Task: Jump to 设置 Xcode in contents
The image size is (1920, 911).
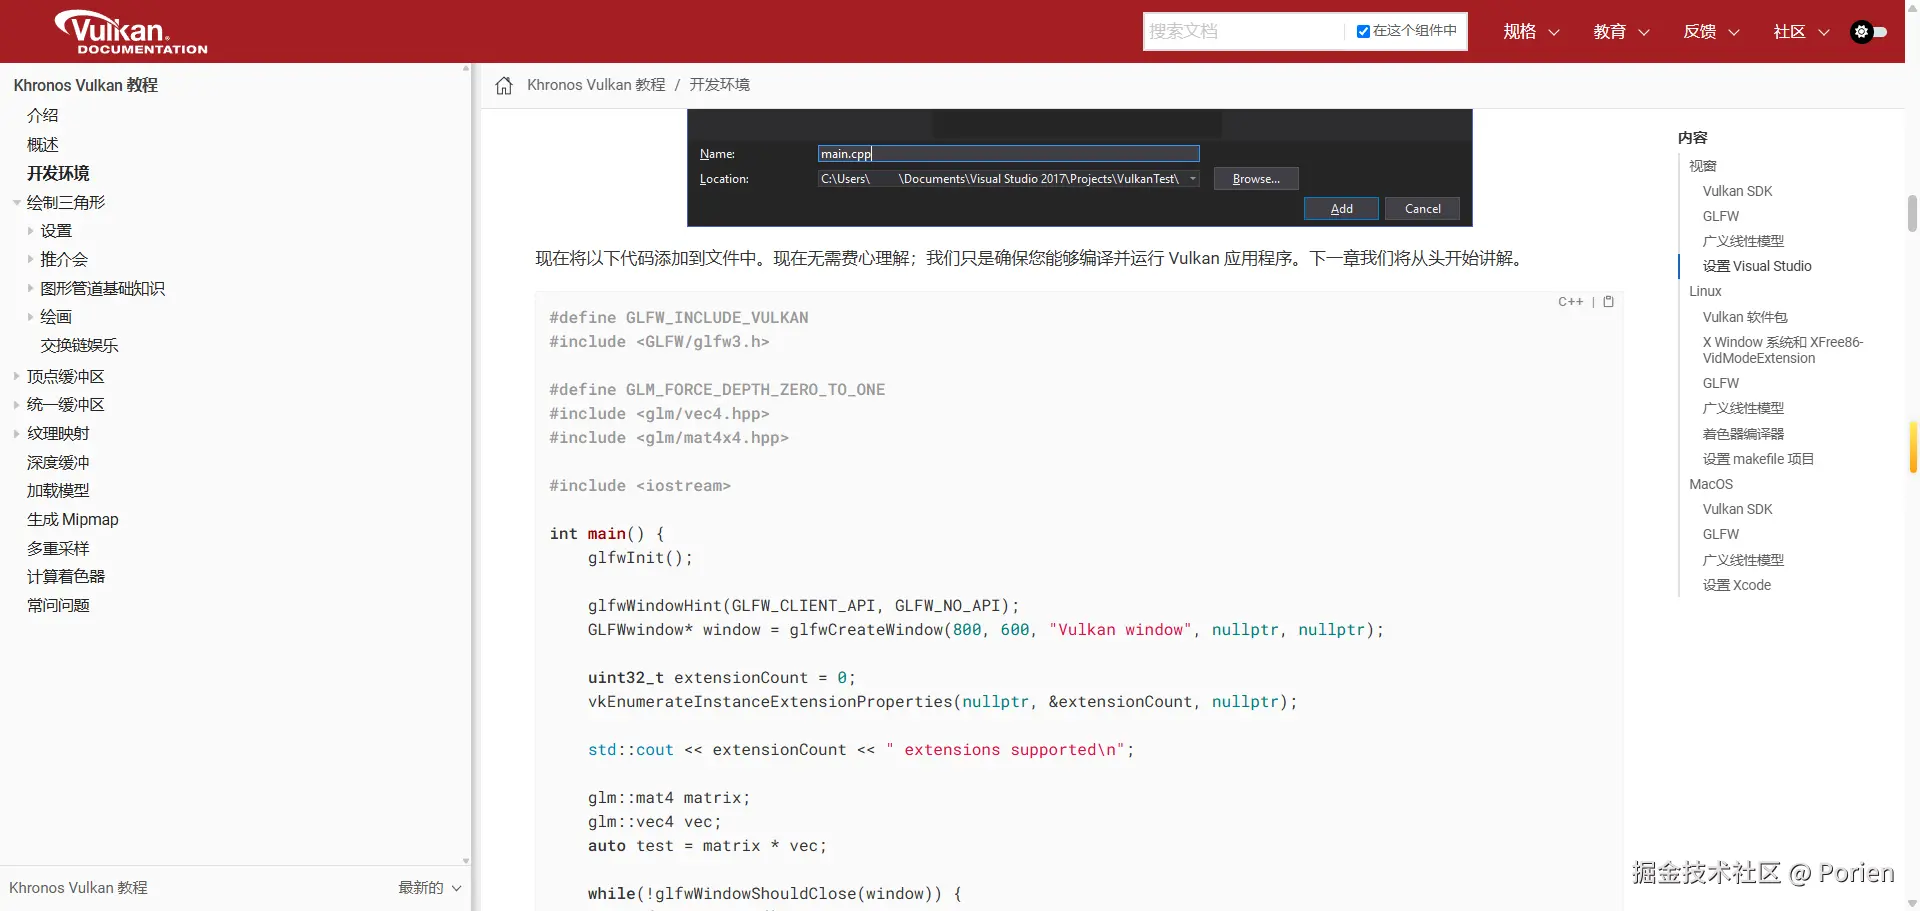Action: click(x=1737, y=585)
